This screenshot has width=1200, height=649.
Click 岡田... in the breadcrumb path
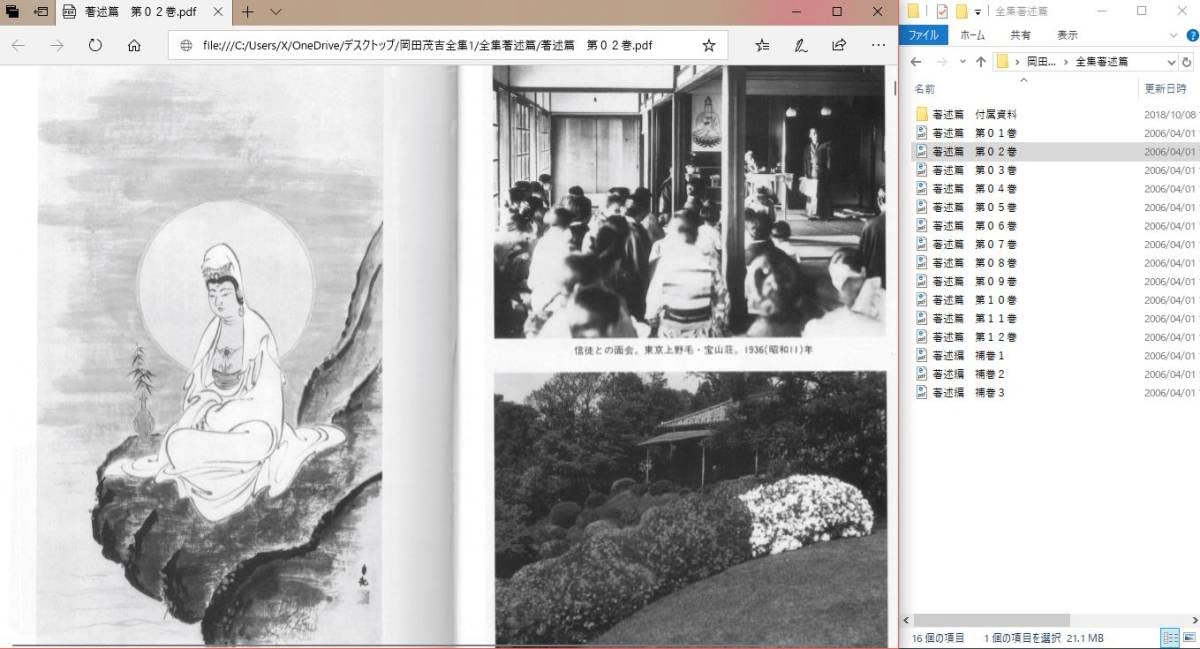point(1043,61)
